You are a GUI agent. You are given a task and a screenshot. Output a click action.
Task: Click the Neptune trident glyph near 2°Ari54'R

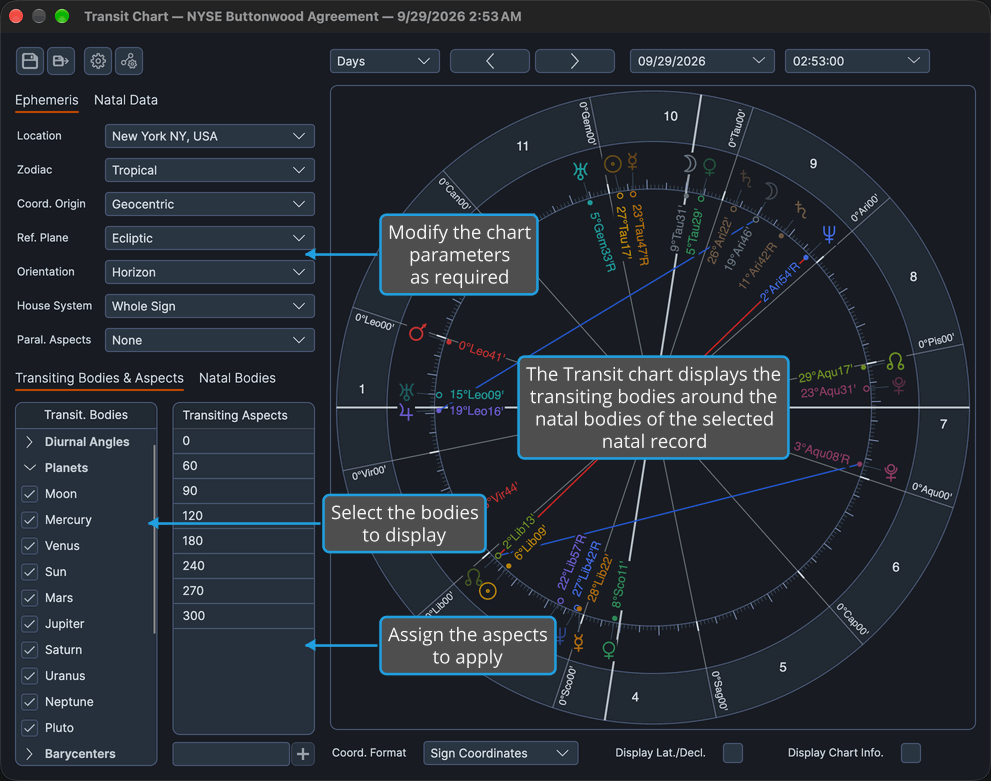[829, 234]
